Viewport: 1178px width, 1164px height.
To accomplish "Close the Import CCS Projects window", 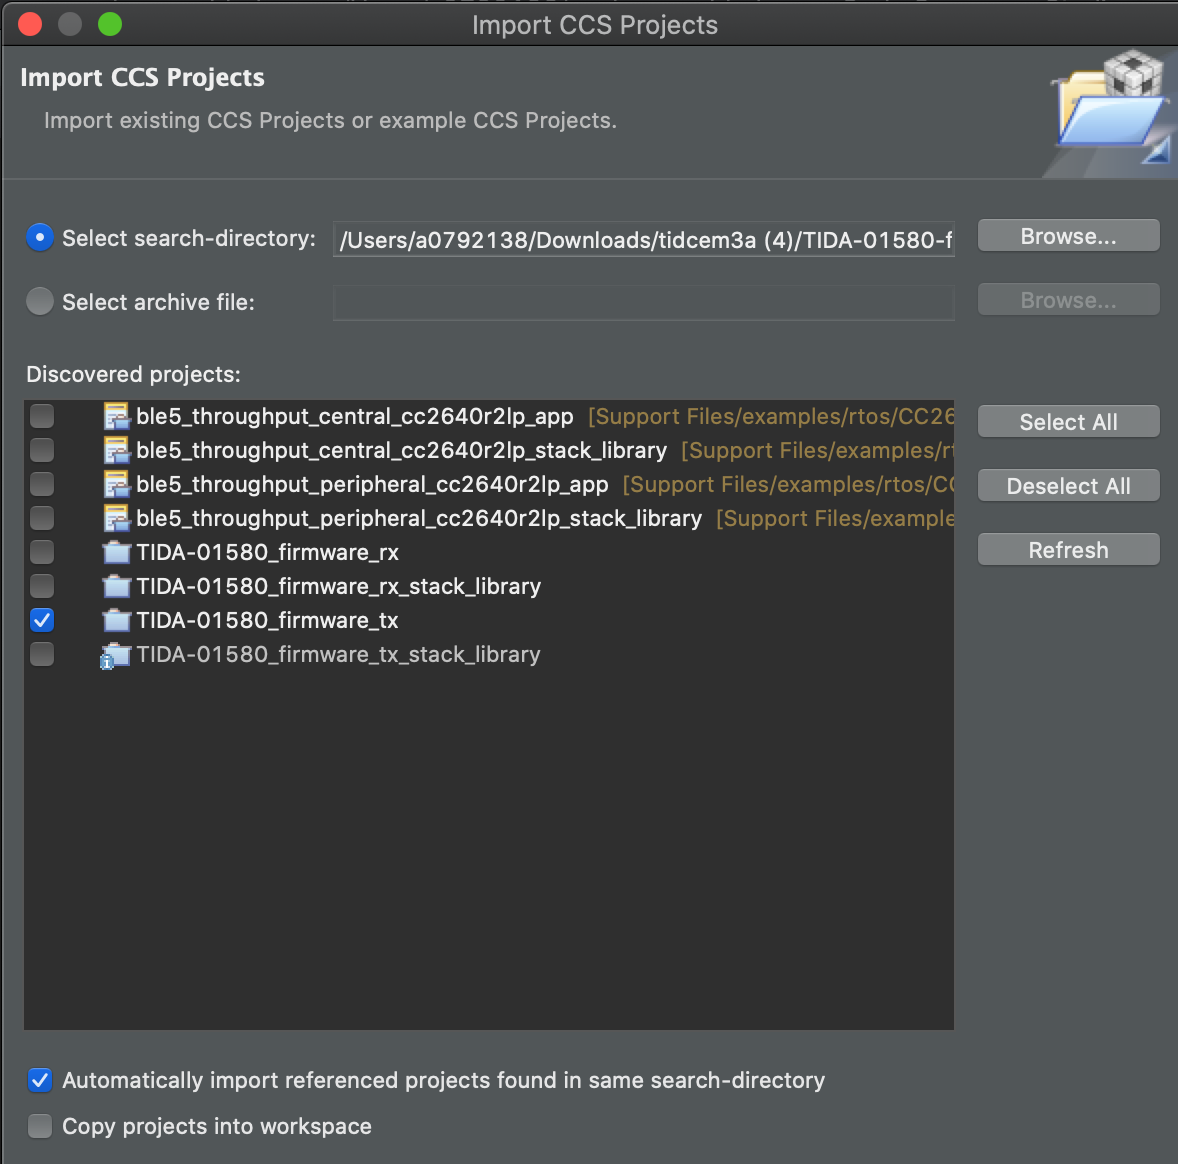I will pos(30,24).
